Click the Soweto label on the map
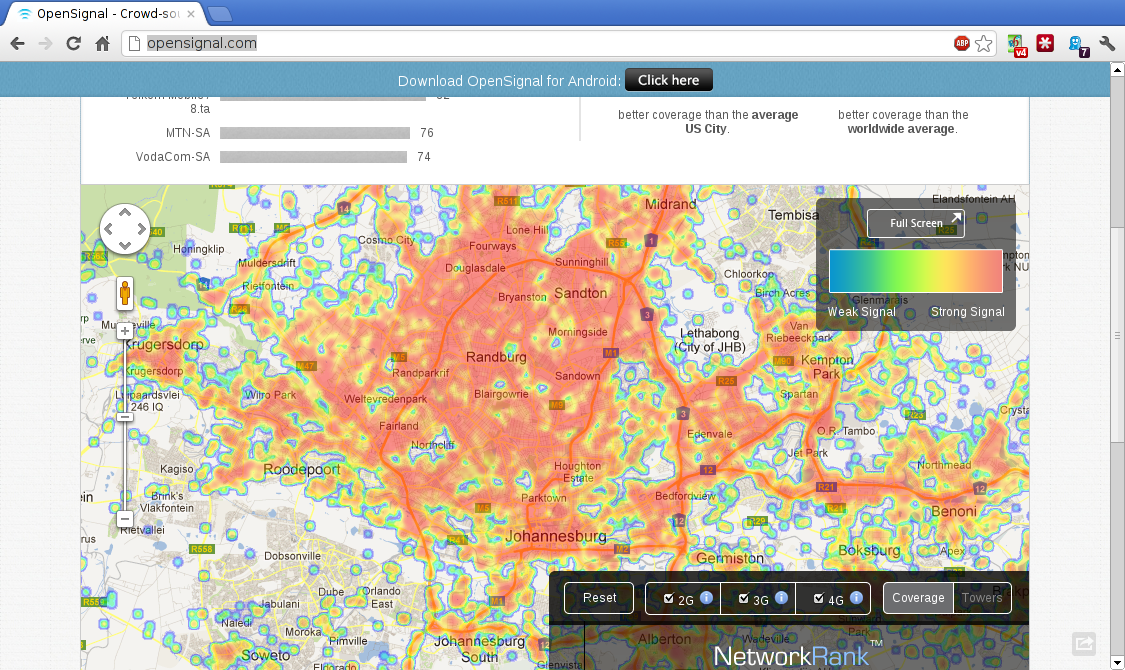This screenshot has width=1125, height=670. [266, 655]
